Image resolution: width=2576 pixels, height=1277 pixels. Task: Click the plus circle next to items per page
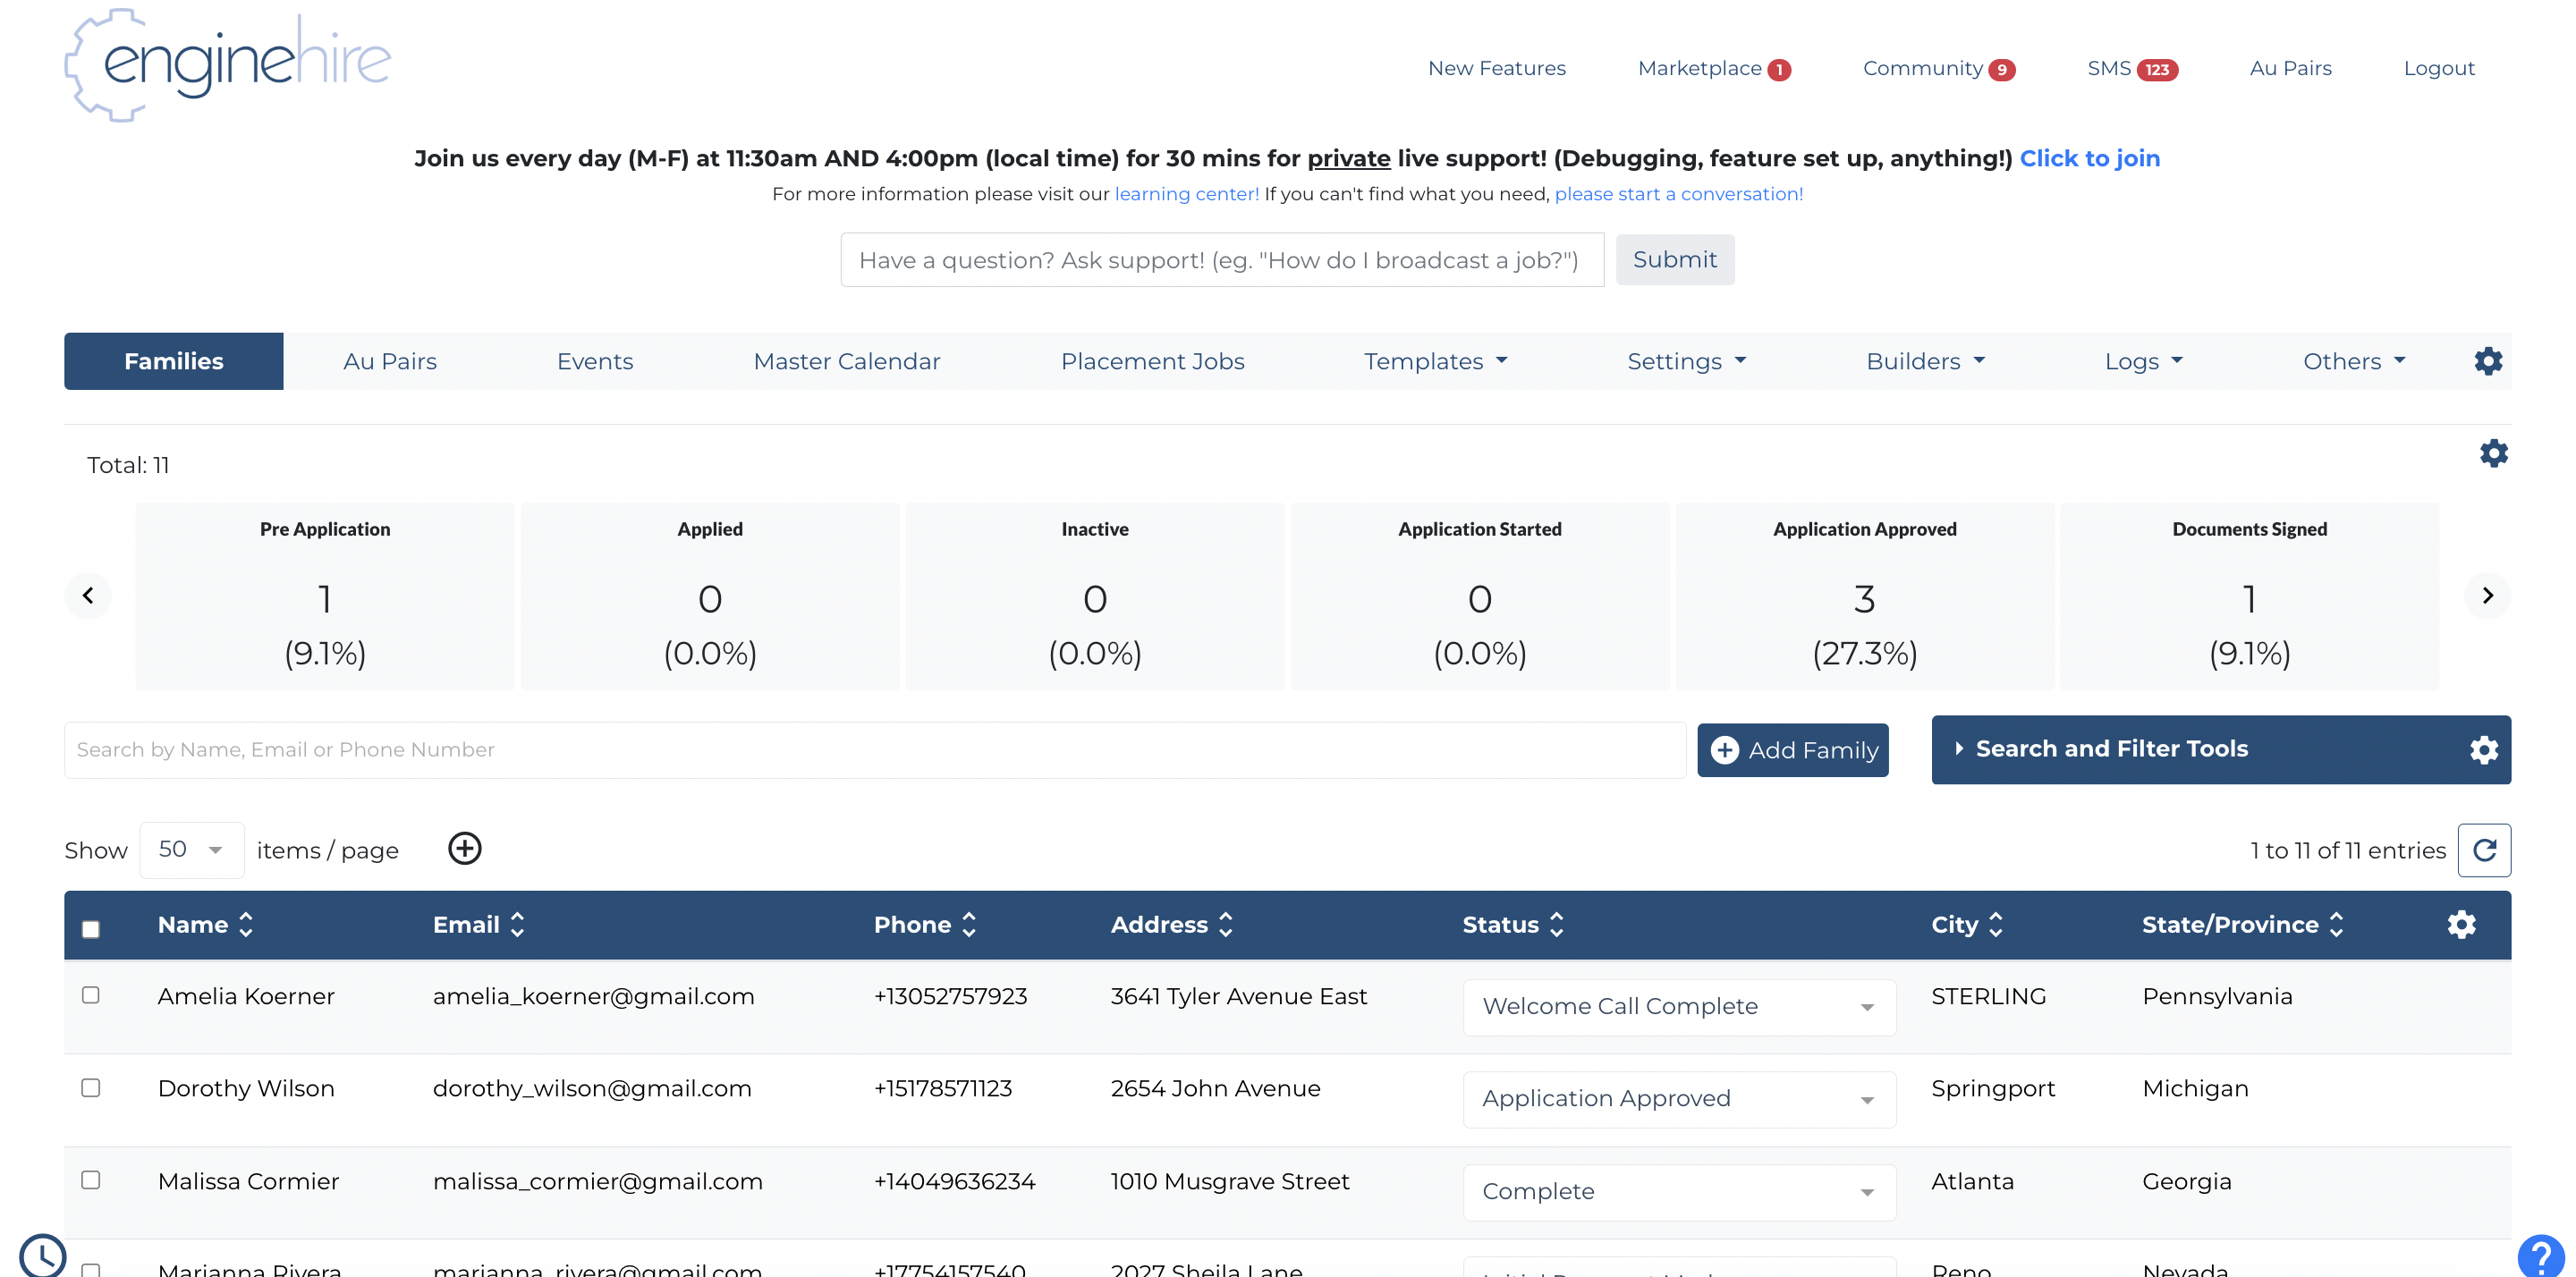click(x=464, y=848)
